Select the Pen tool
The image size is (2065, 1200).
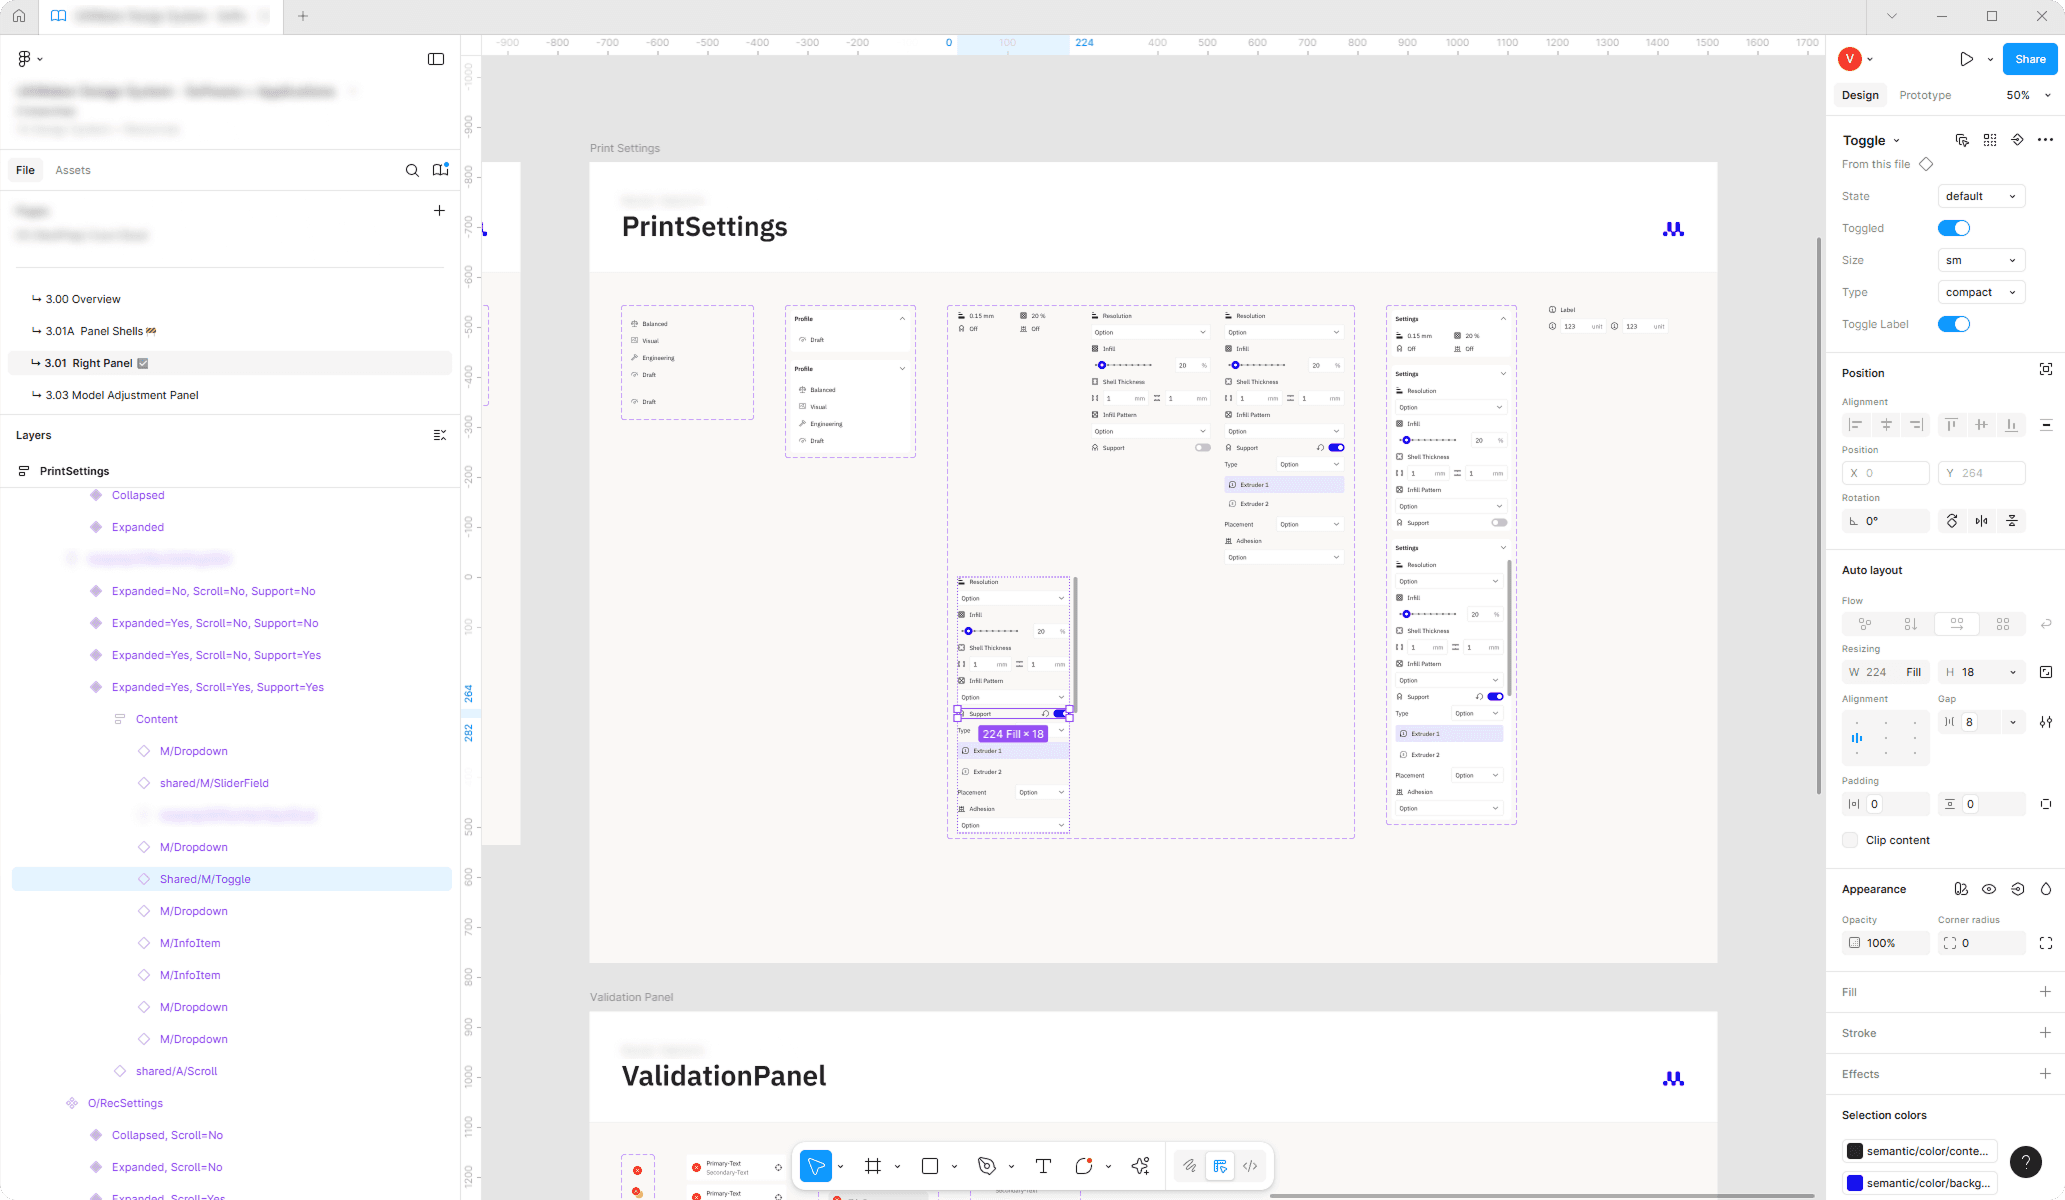click(x=987, y=1166)
